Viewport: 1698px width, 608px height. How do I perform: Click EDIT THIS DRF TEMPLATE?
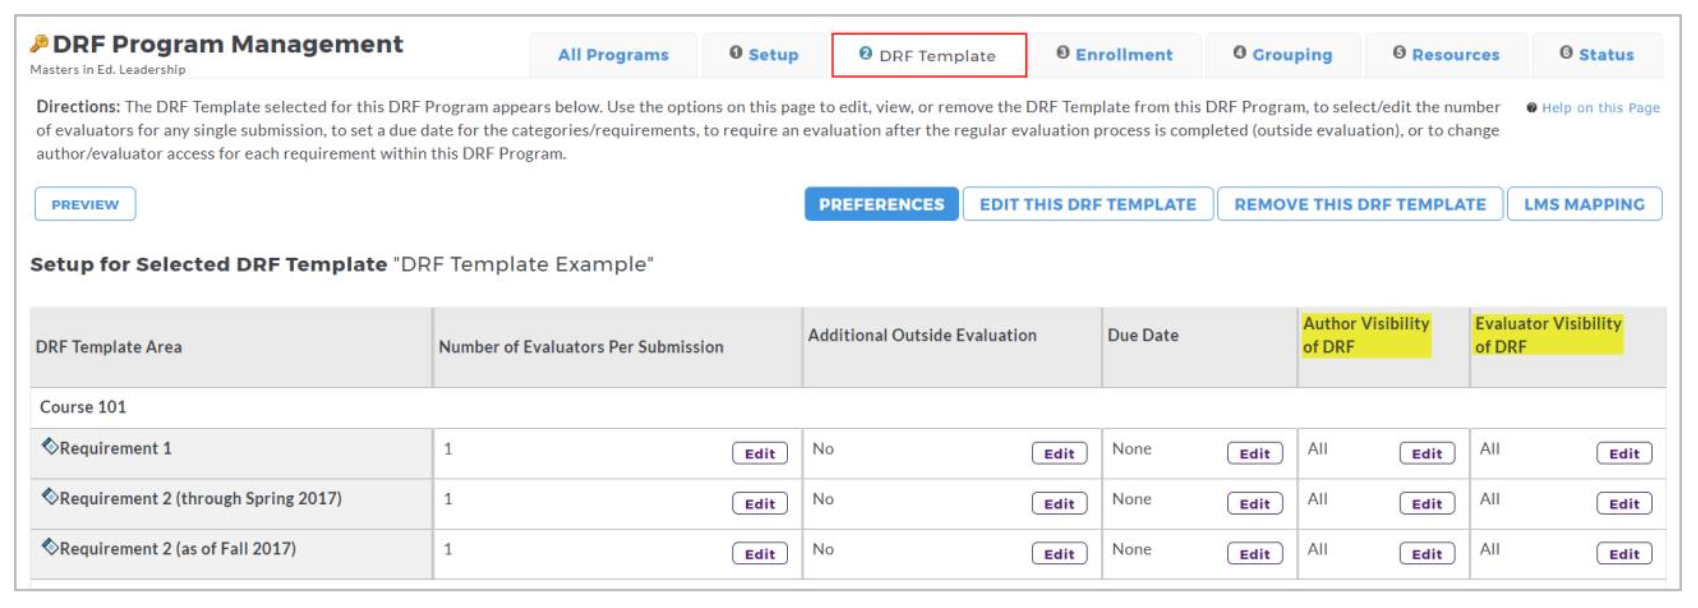1088,204
